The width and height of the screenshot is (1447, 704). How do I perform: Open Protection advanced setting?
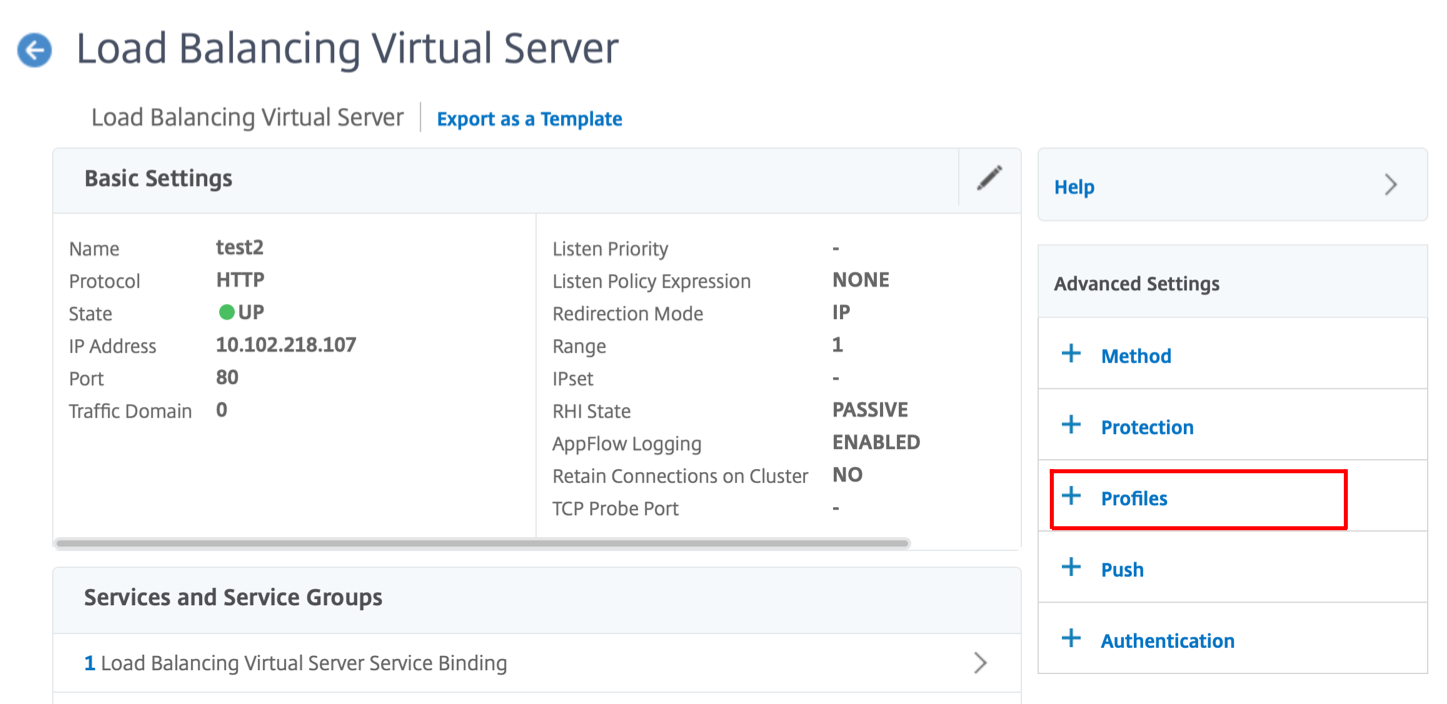(1147, 427)
